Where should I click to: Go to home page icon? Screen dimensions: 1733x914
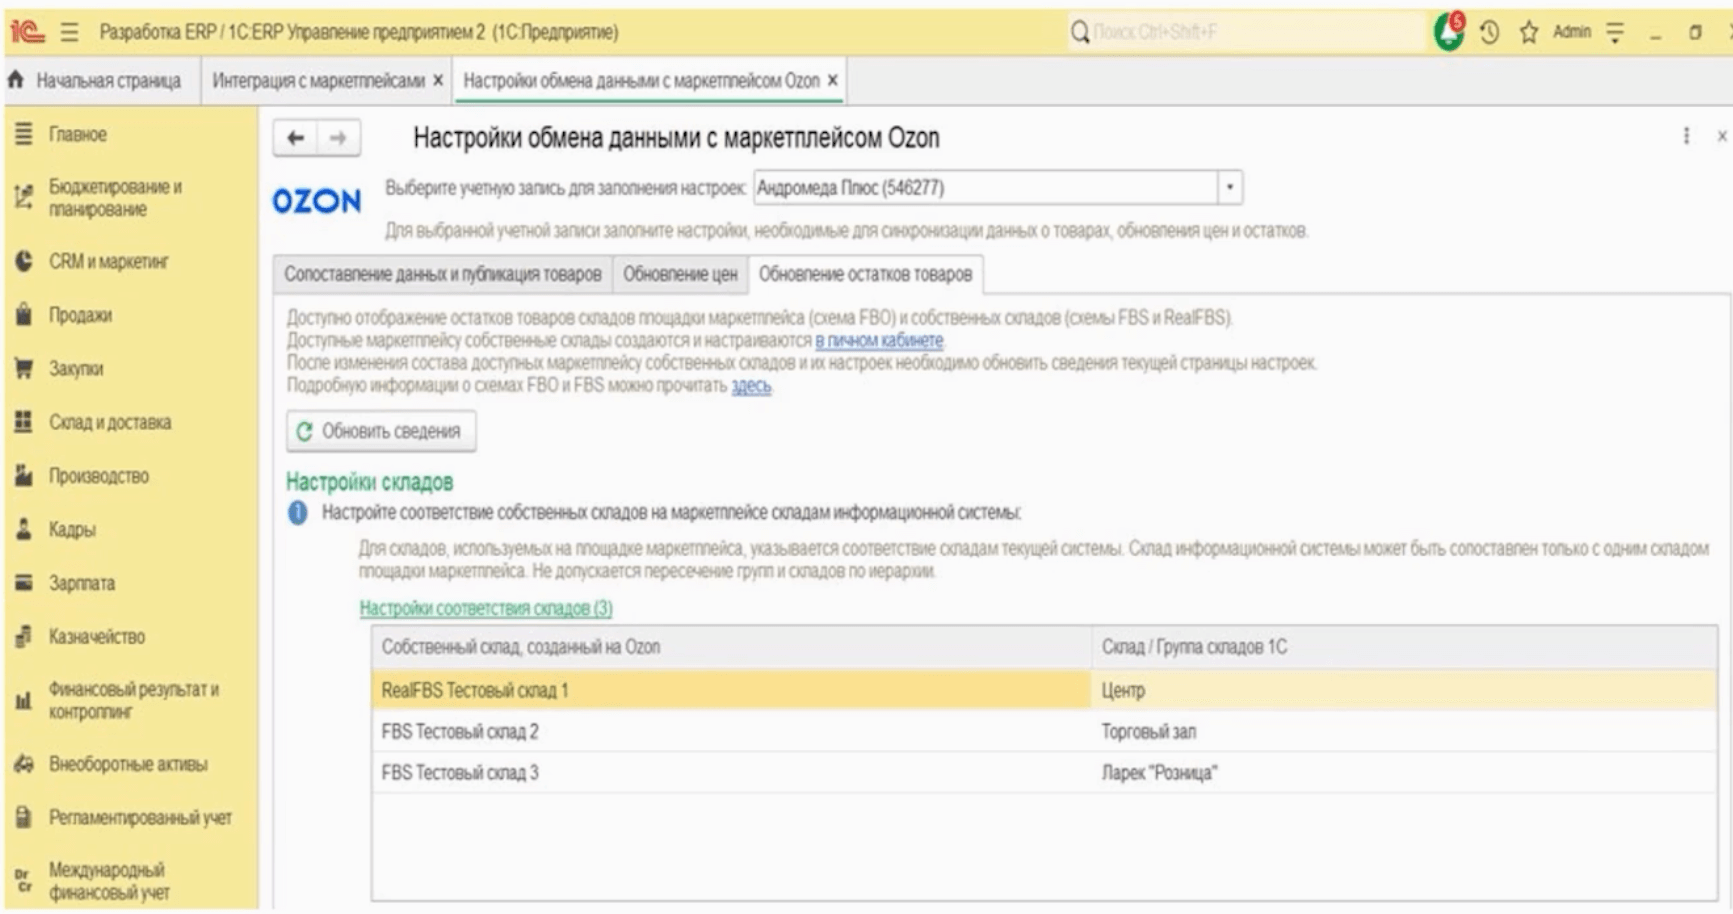pyautogui.click(x=15, y=80)
